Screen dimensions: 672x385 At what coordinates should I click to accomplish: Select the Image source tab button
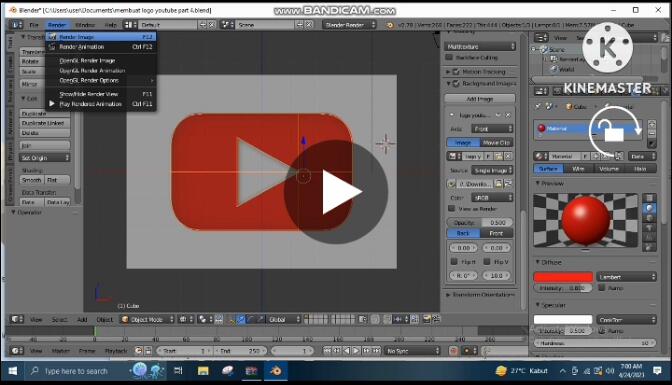pos(463,142)
